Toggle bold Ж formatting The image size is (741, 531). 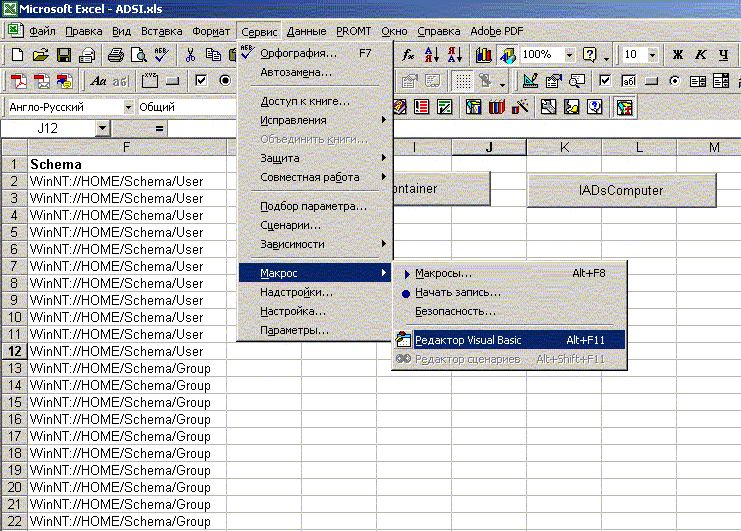point(678,55)
